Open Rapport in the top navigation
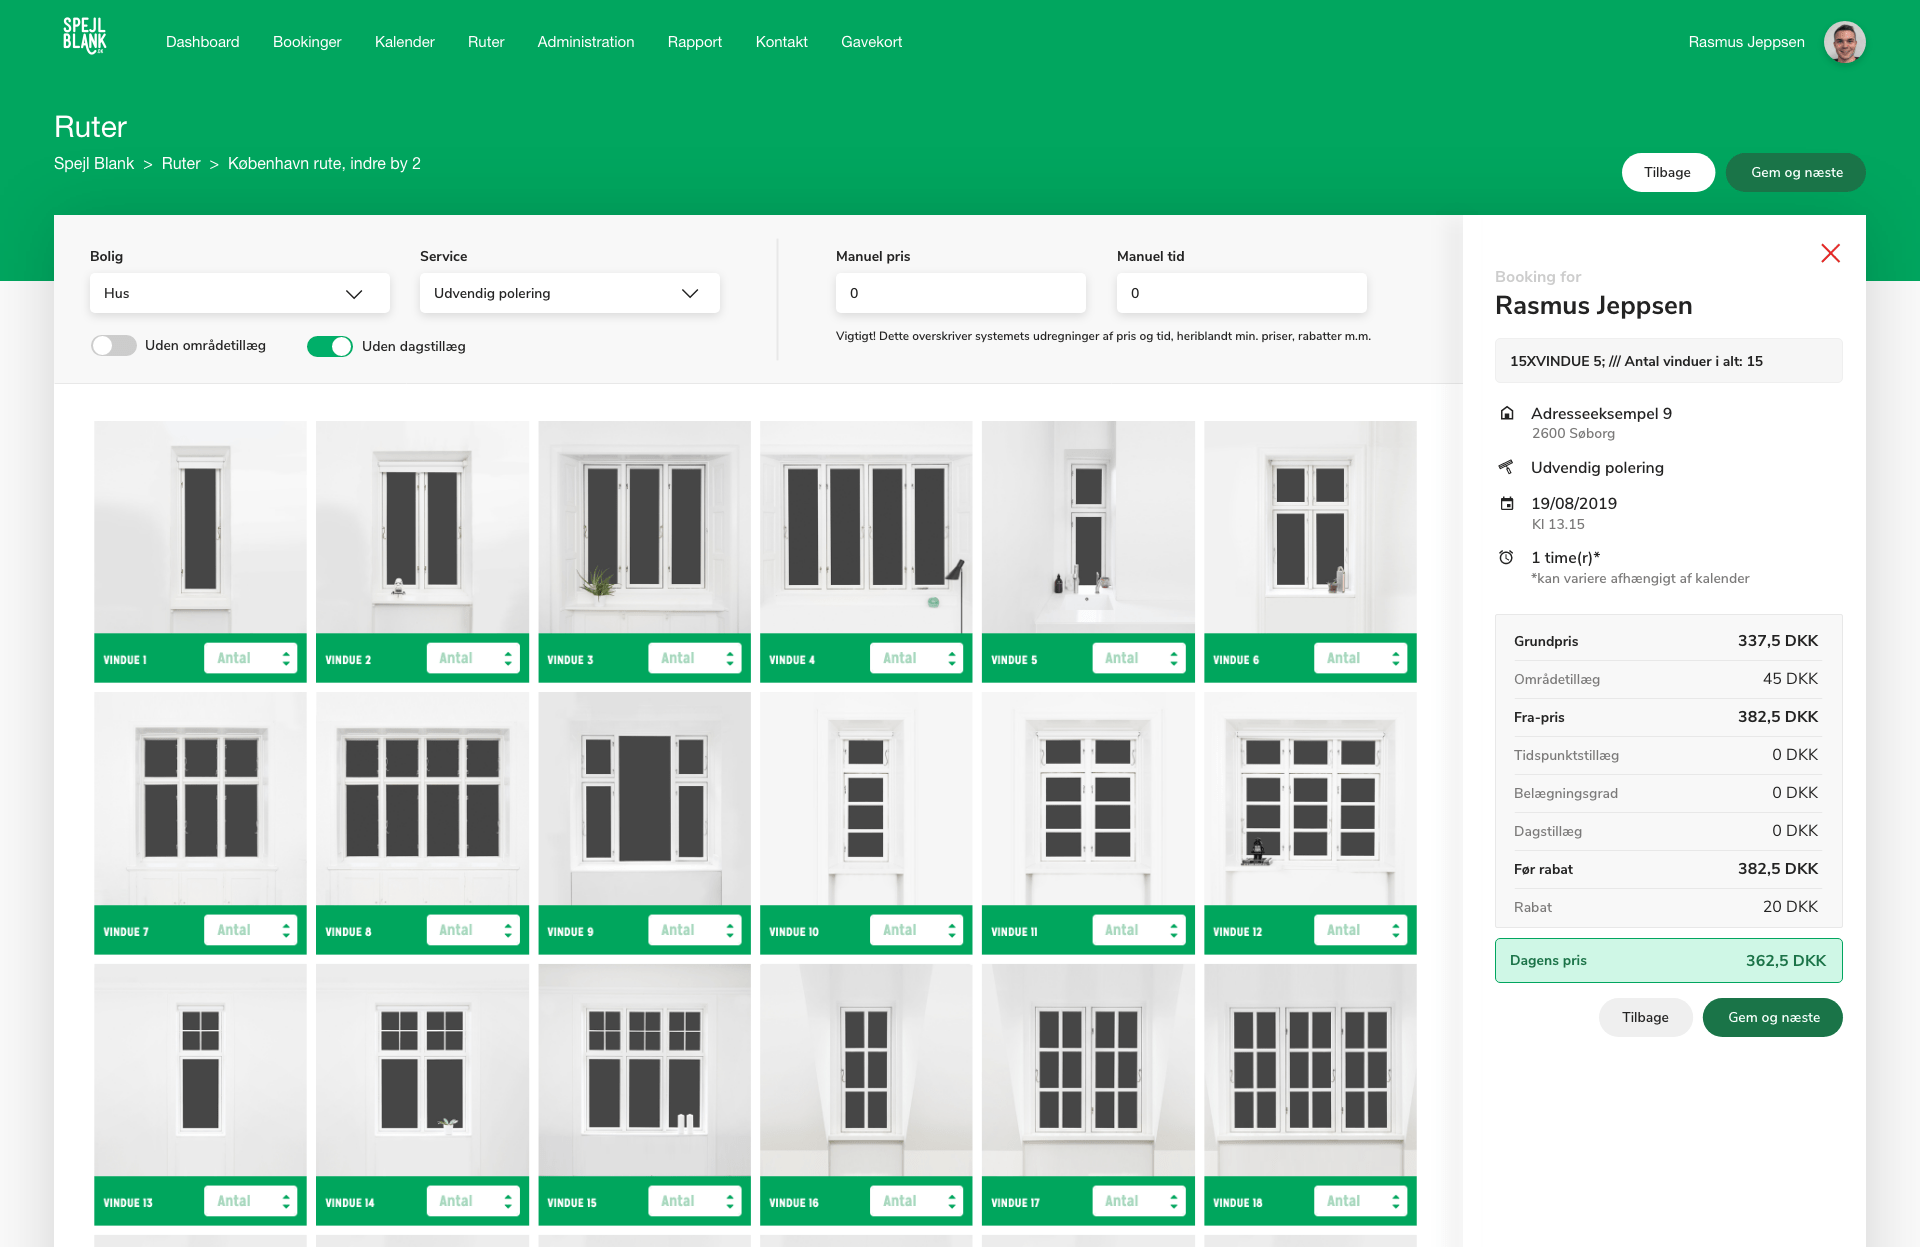 click(695, 42)
